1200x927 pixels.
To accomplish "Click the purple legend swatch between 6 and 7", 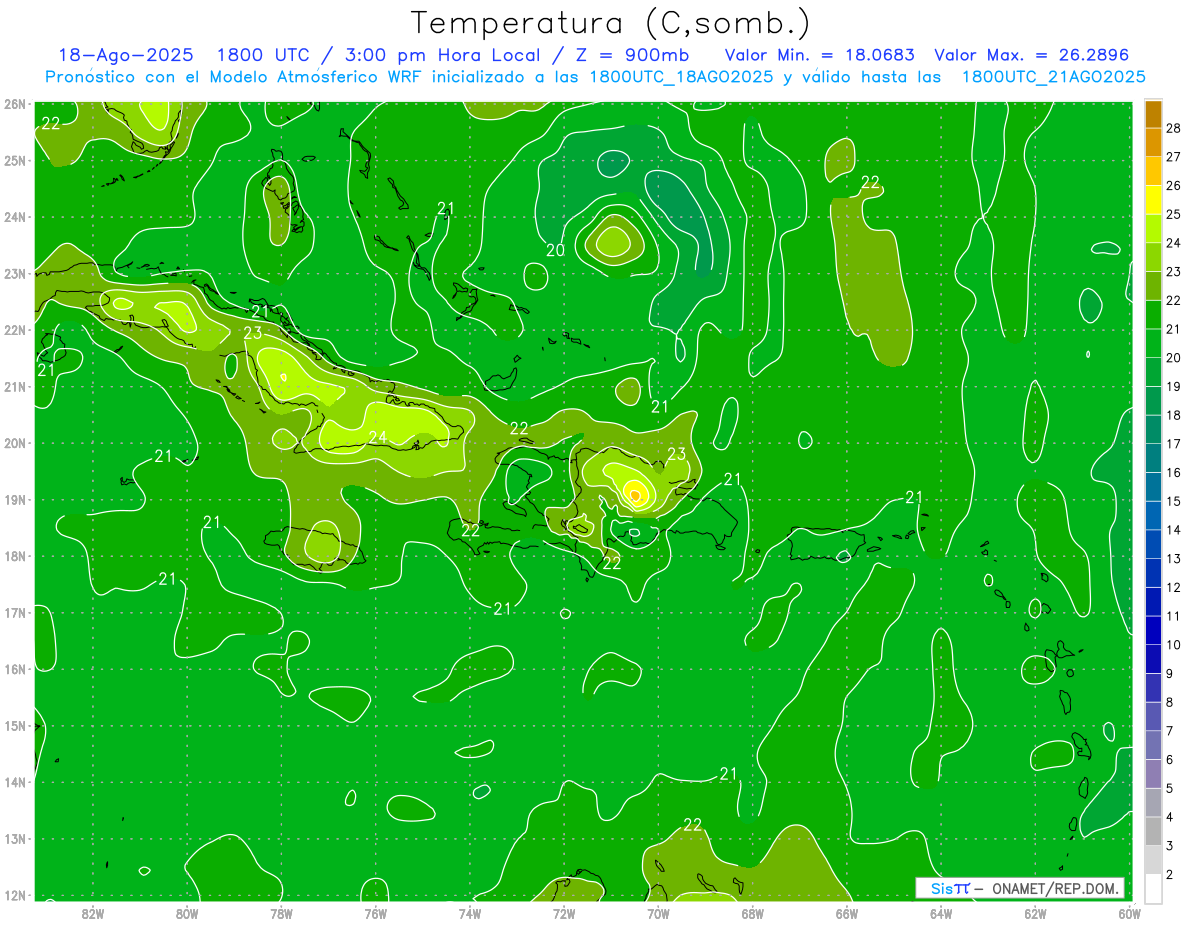I will click(x=1153, y=746).
